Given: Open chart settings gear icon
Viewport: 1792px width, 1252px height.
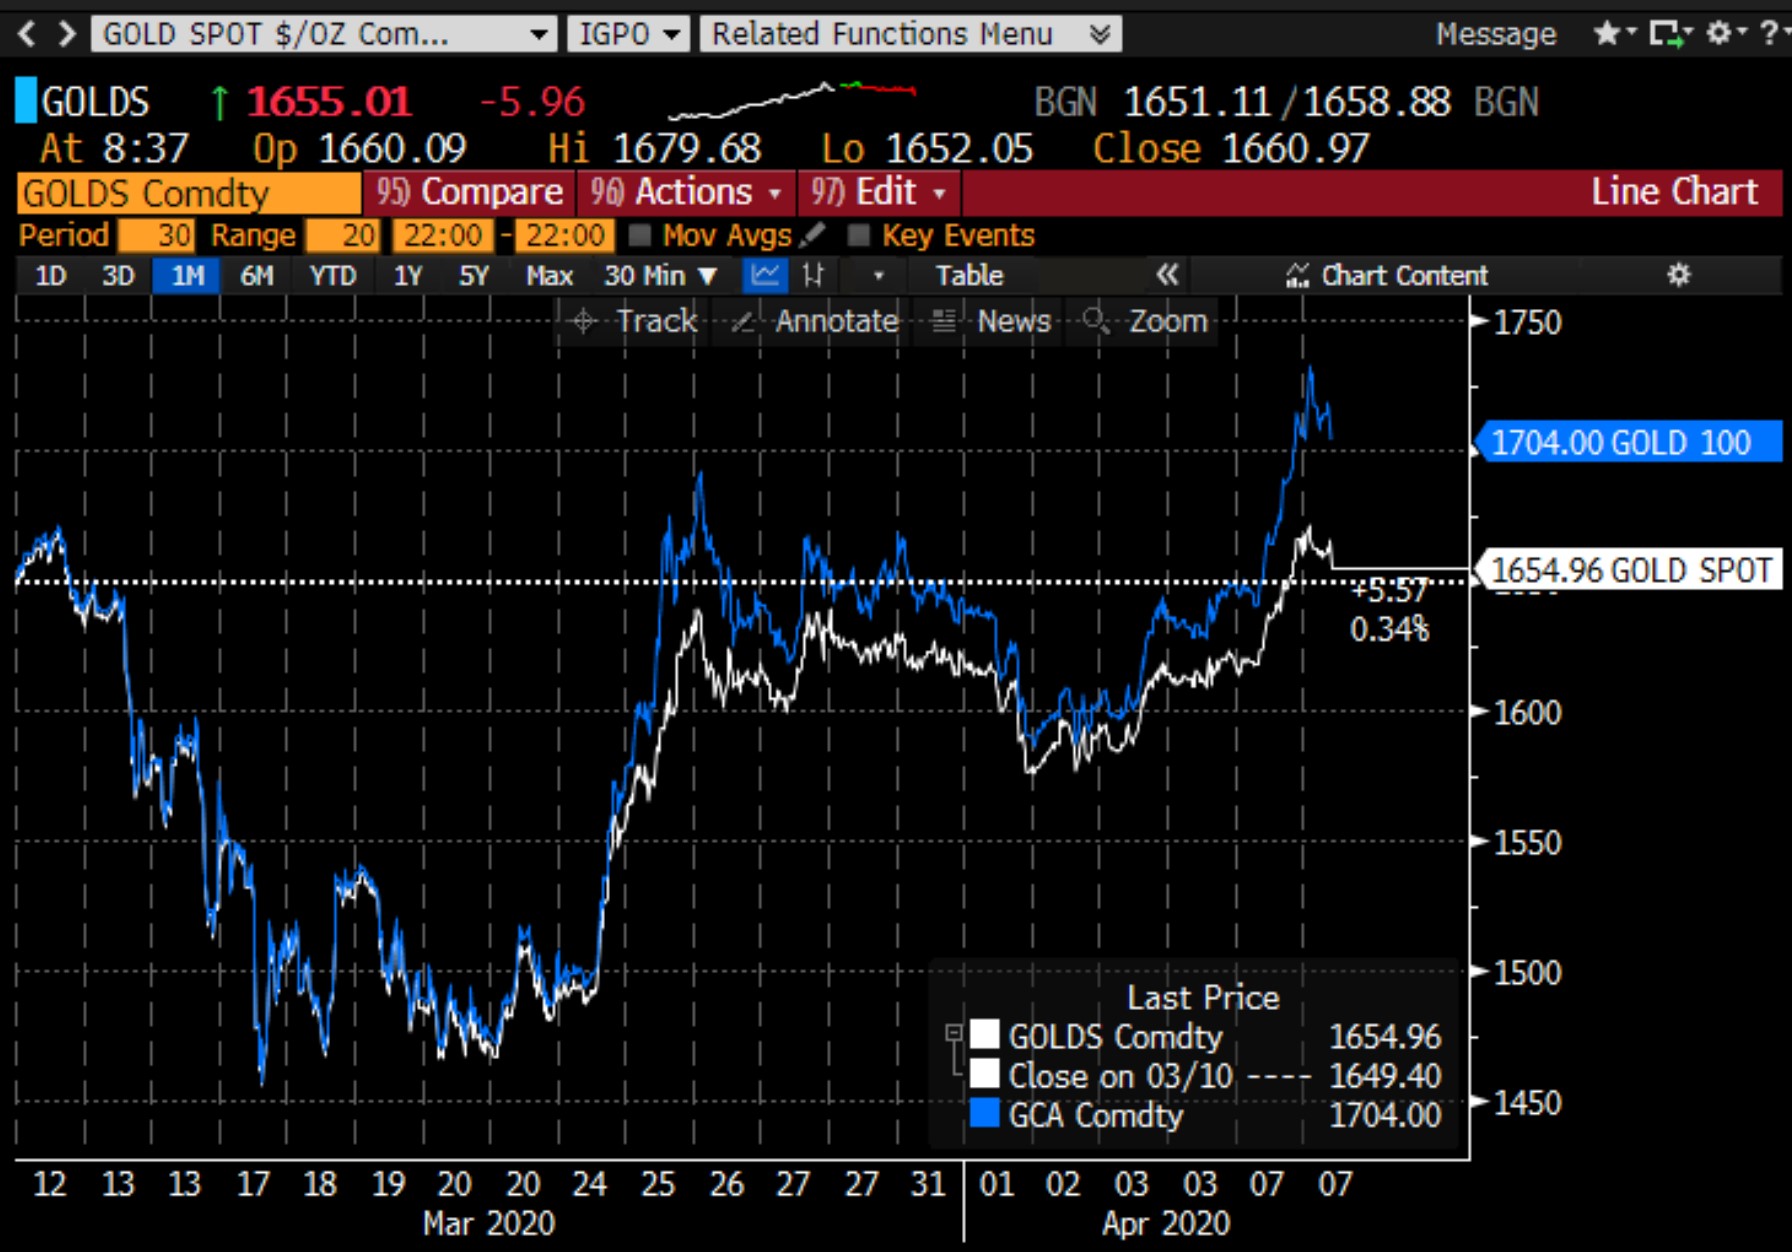Looking at the screenshot, I should click(x=1679, y=275).
